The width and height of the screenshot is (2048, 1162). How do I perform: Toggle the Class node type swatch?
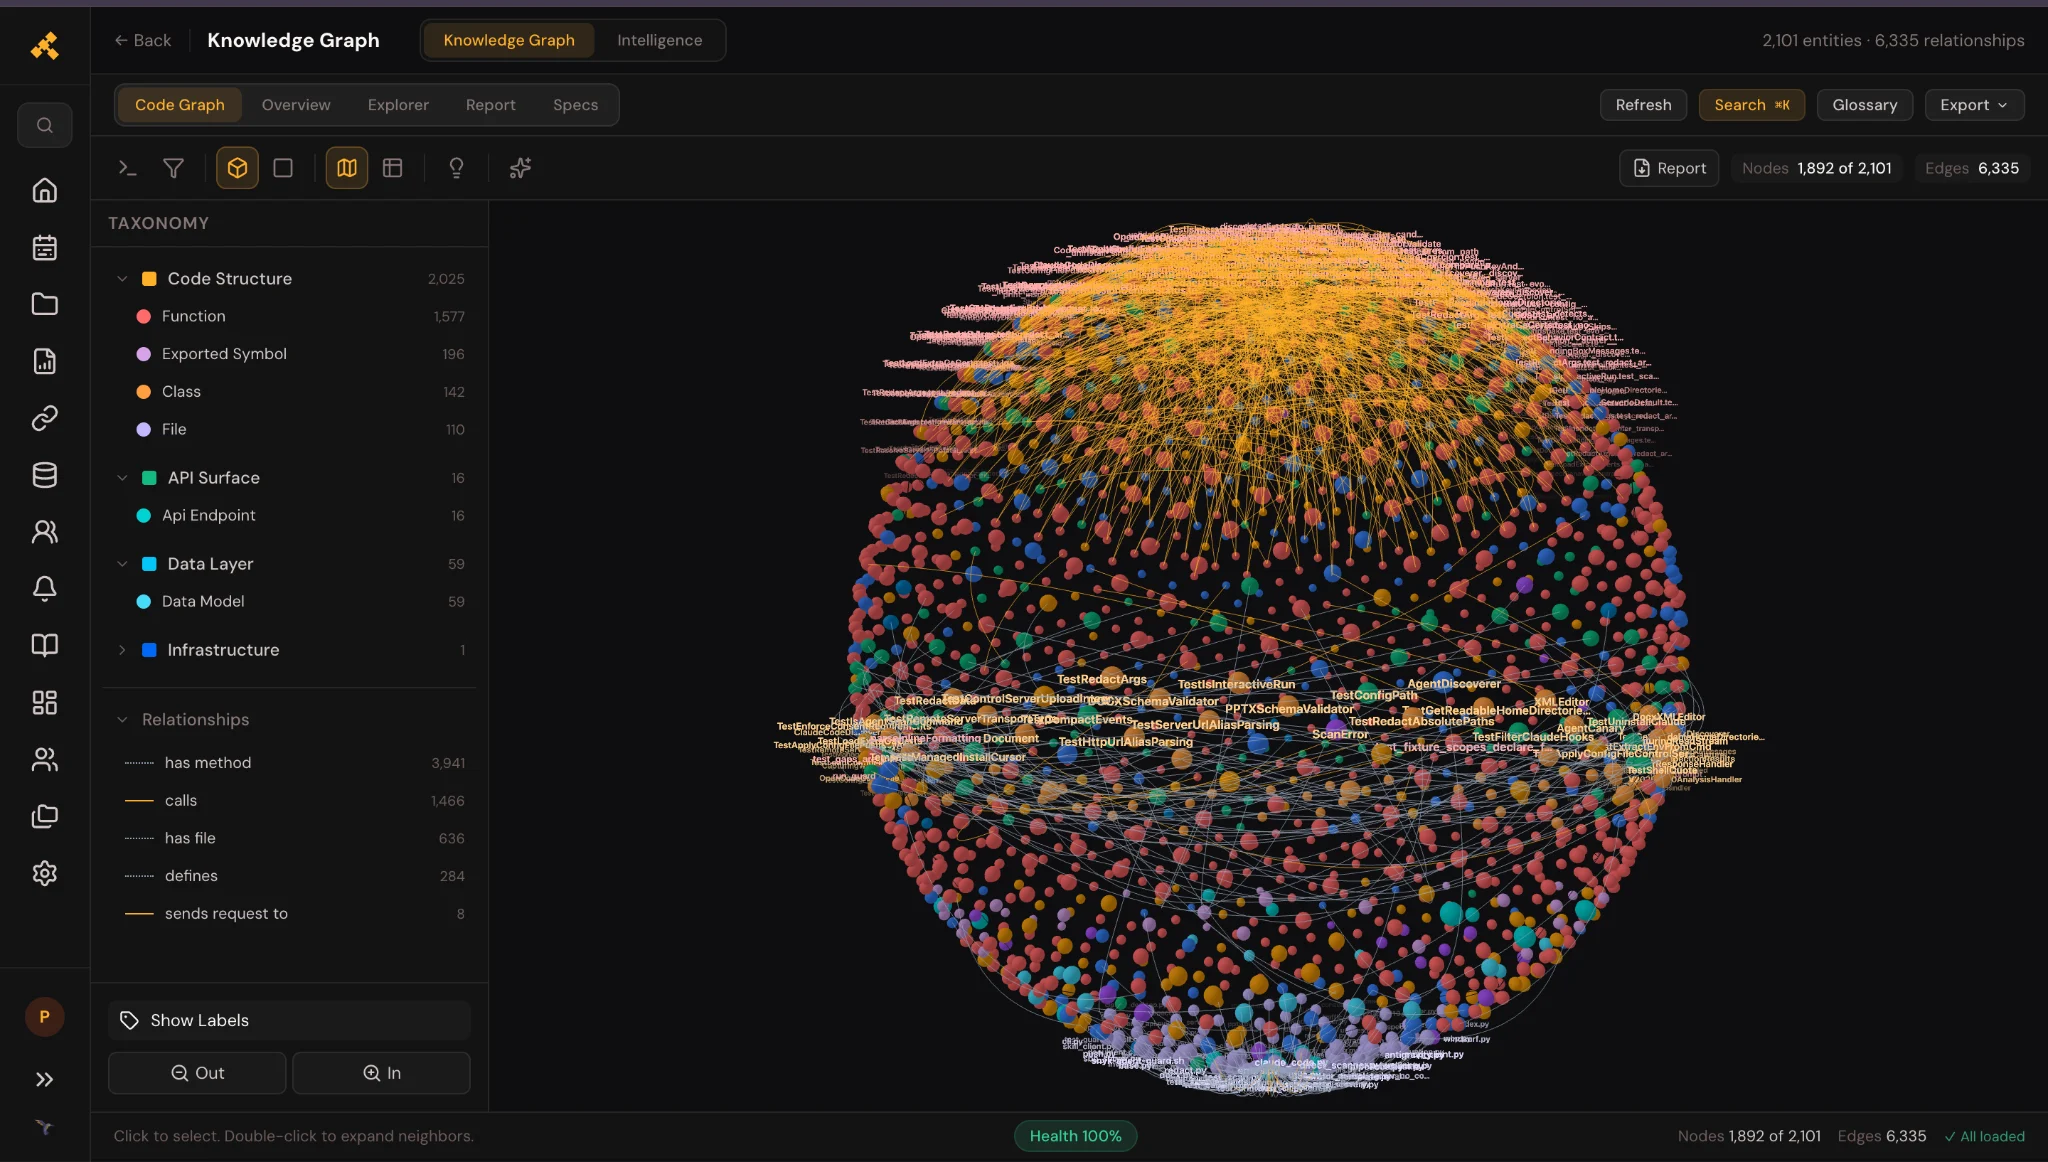(x=143, y=392)
